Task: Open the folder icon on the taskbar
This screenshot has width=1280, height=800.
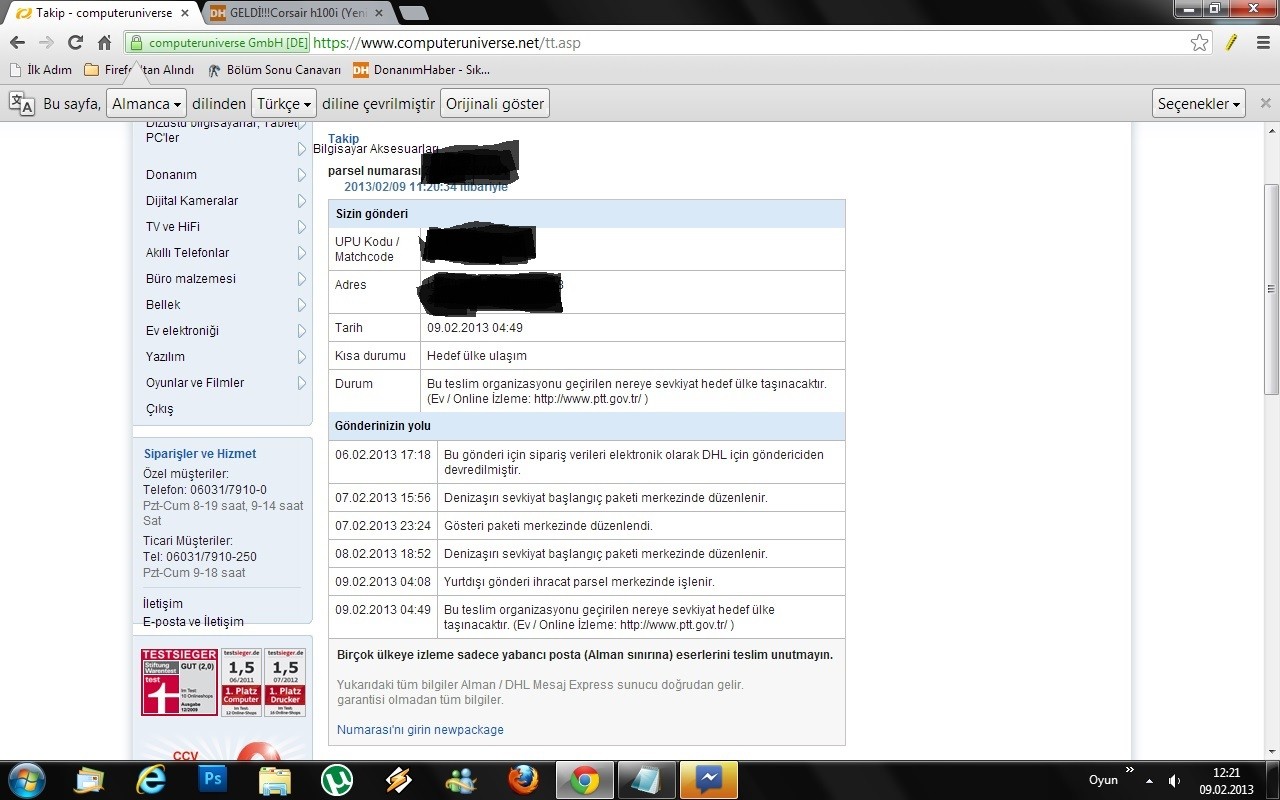Action: pyautogui.click(x=275, y=780)
